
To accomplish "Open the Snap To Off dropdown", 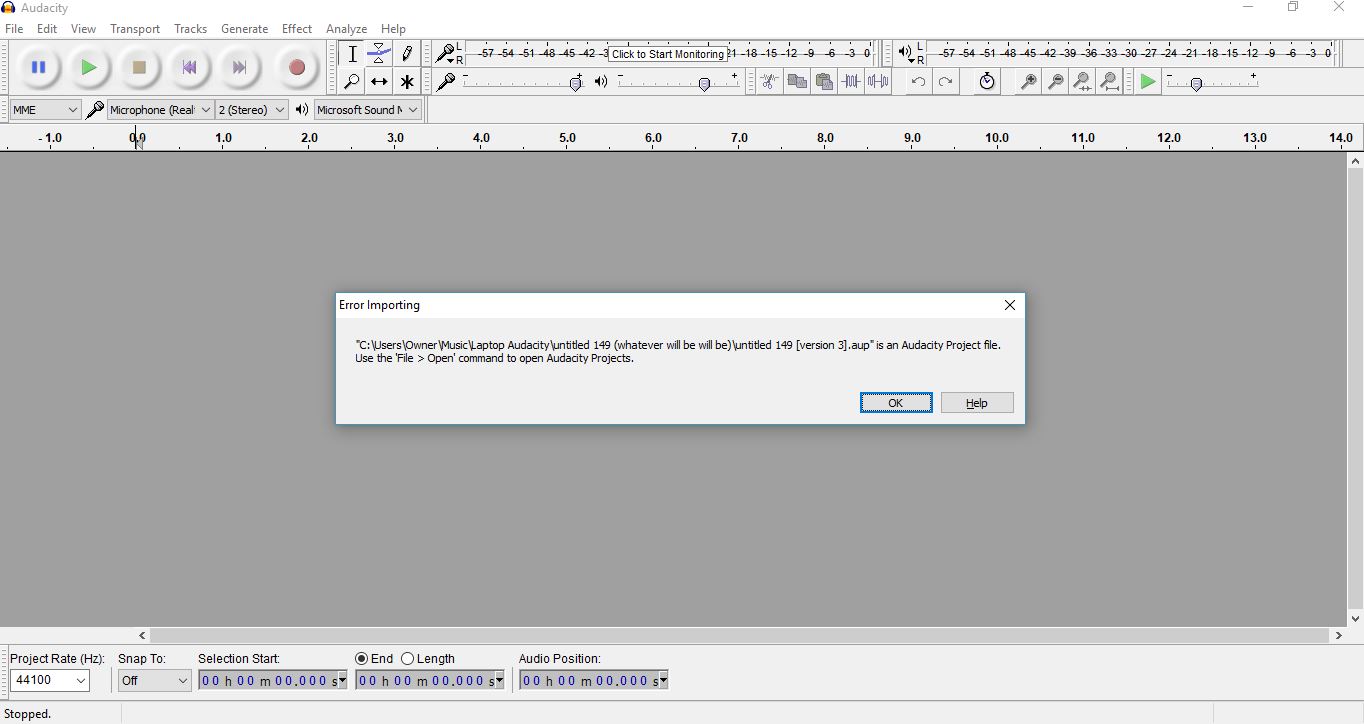I will coord(154,681).
